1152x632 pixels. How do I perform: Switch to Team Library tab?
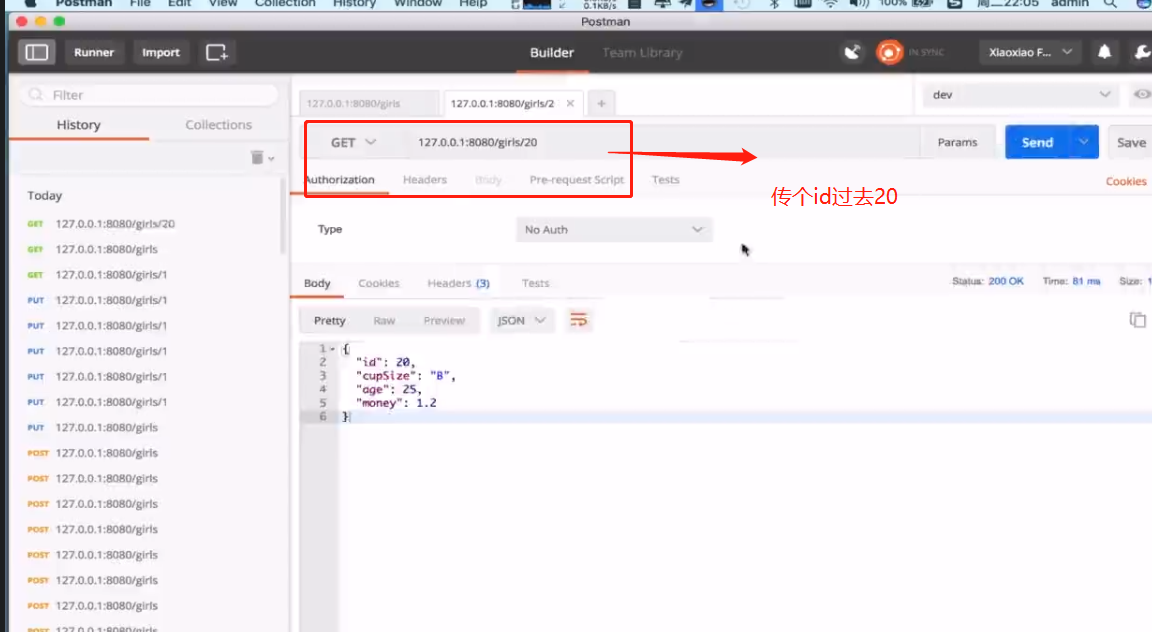[642, 53]
